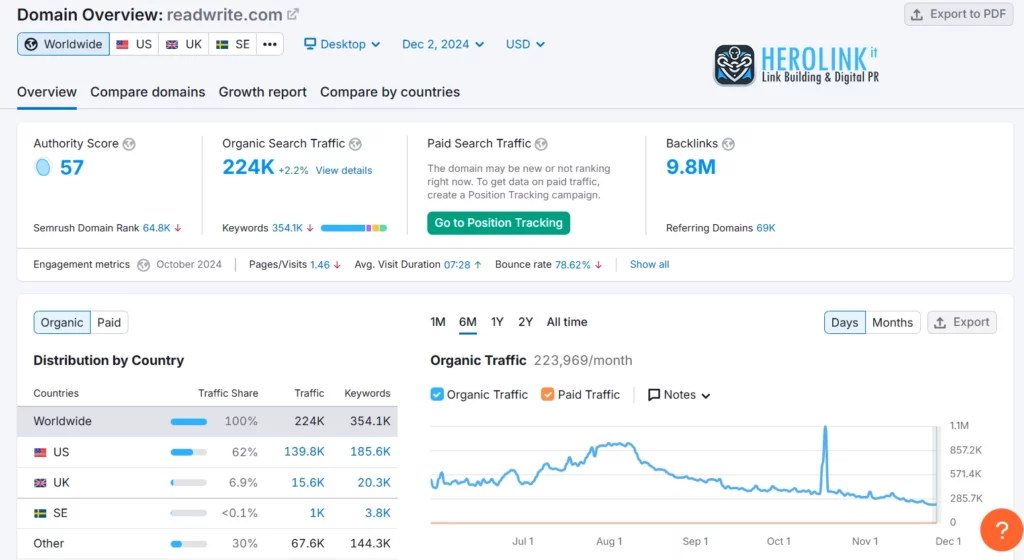Open SE traffic 1K value
The height and width of the screenshot is (560, 1024).
click(317, 513)
